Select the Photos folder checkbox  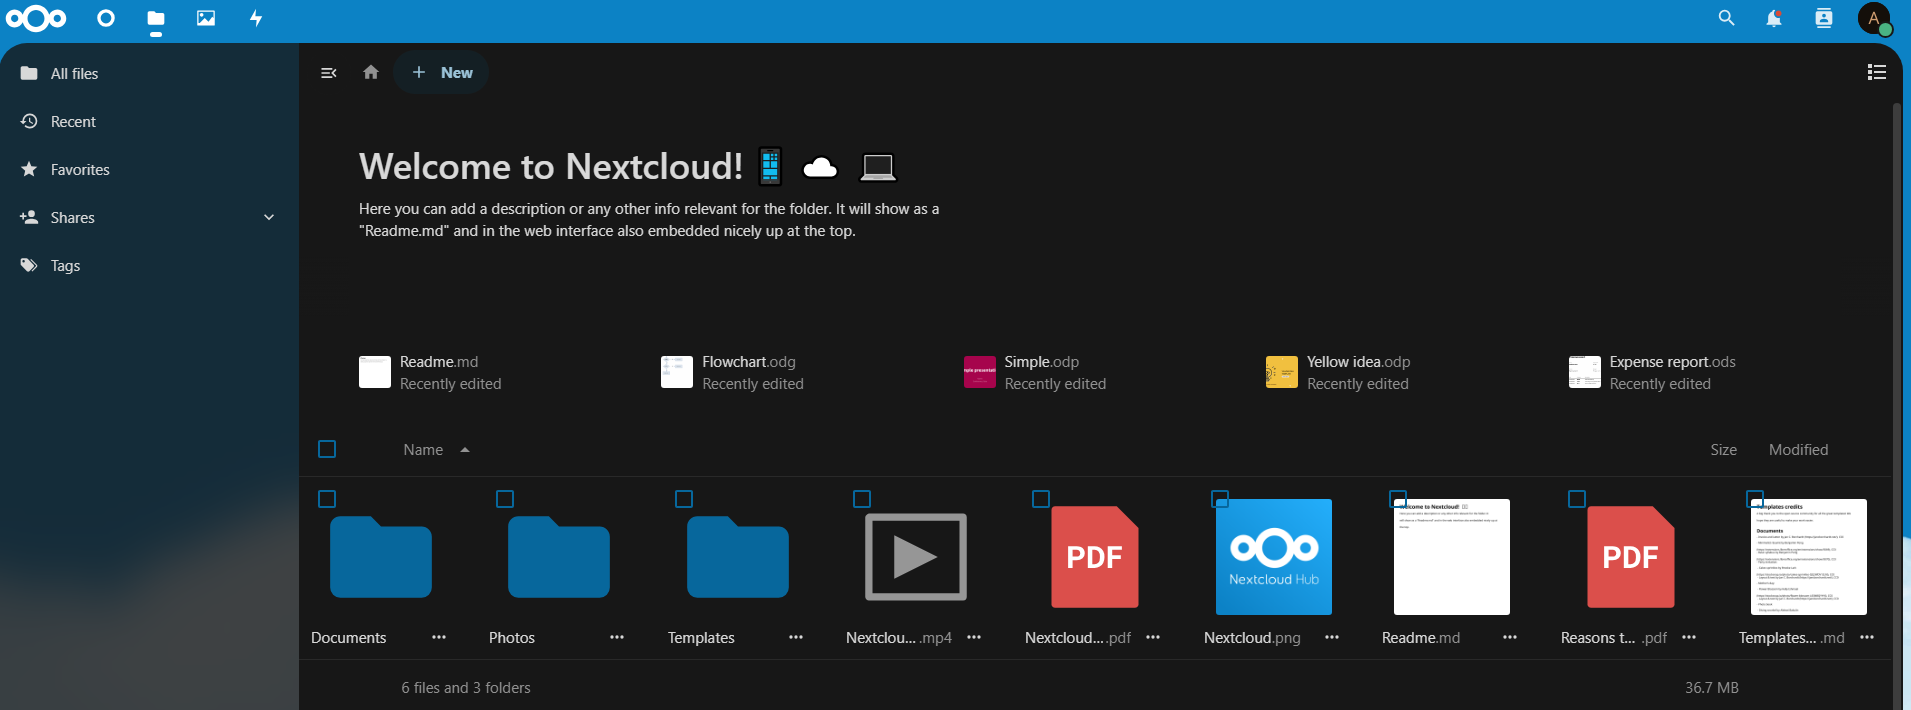pyautogui.click(x=505, y=499)
